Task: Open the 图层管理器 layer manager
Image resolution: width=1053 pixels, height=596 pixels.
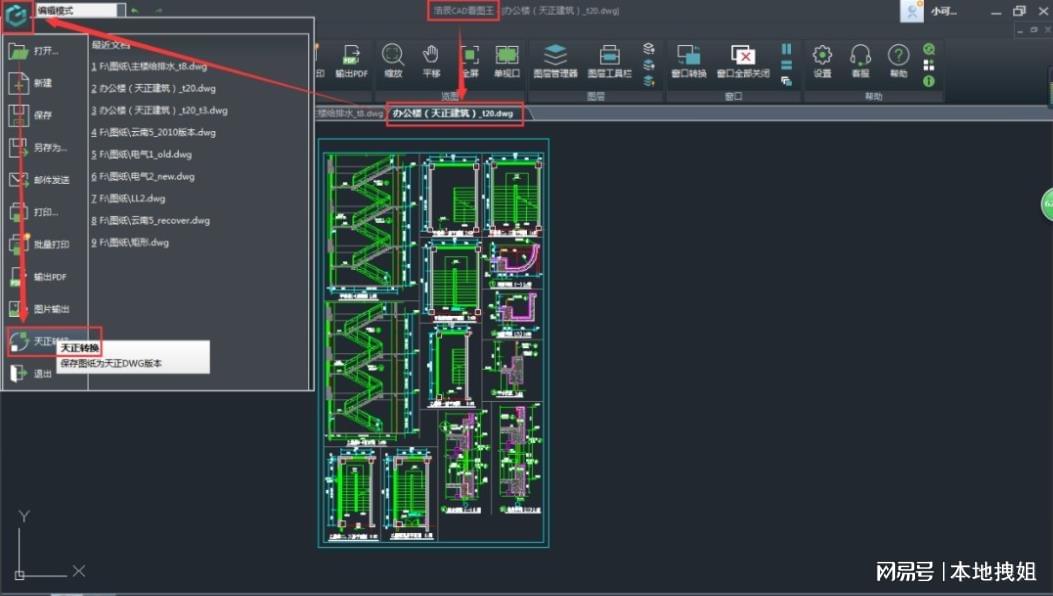Action: pyautogui.click(x=555, y=60)
